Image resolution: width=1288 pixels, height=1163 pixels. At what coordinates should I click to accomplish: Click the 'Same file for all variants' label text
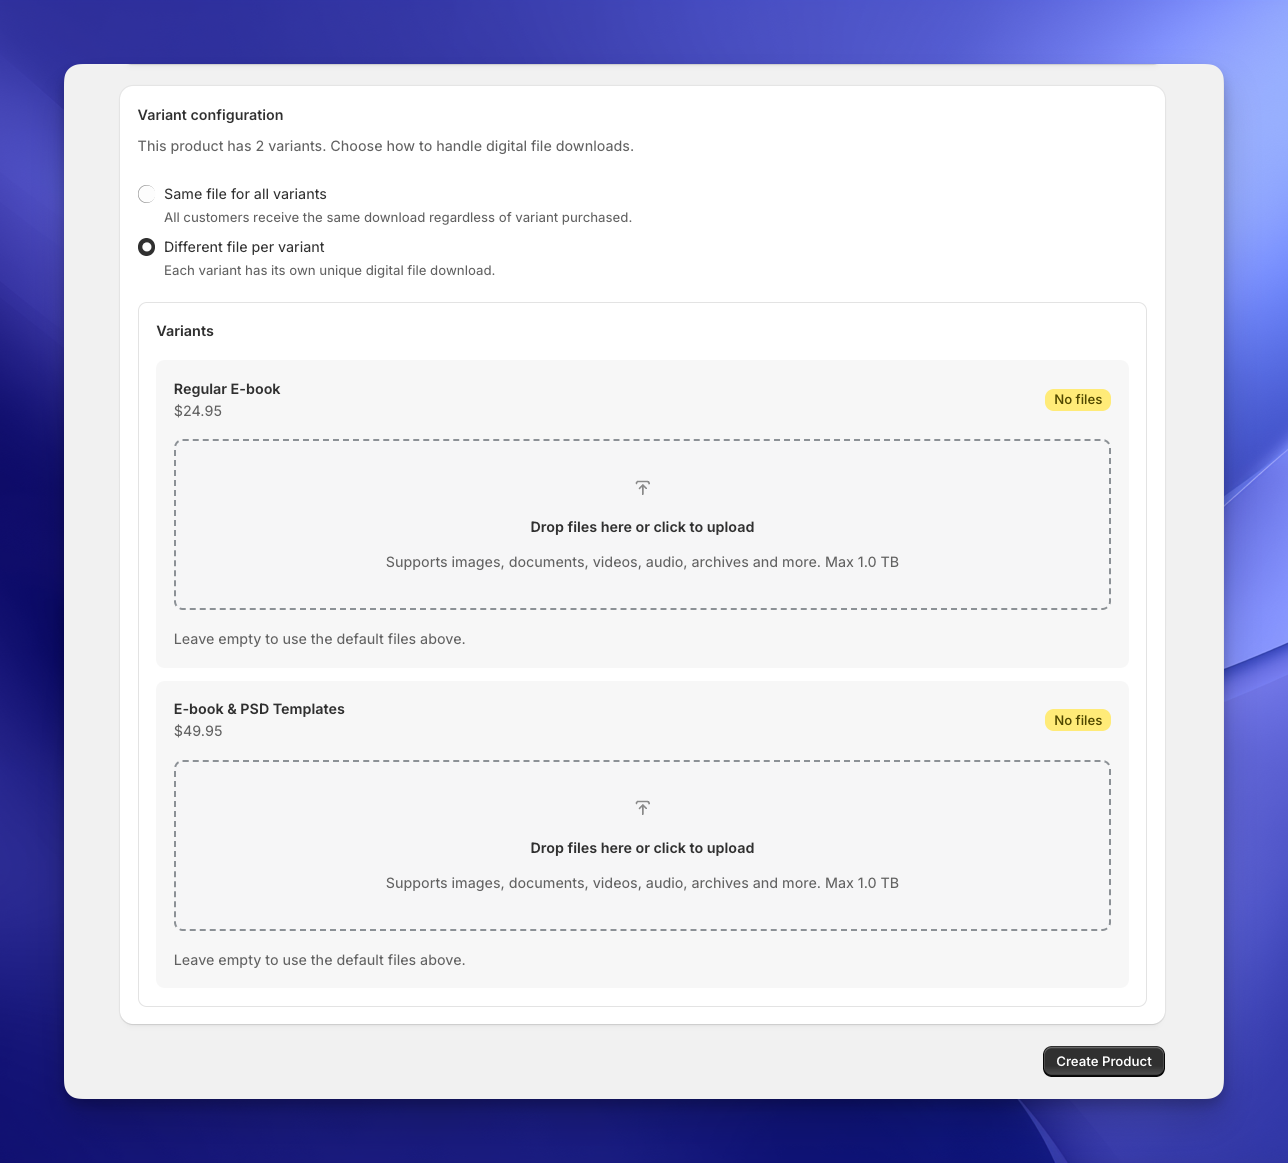tap(245, 194)
